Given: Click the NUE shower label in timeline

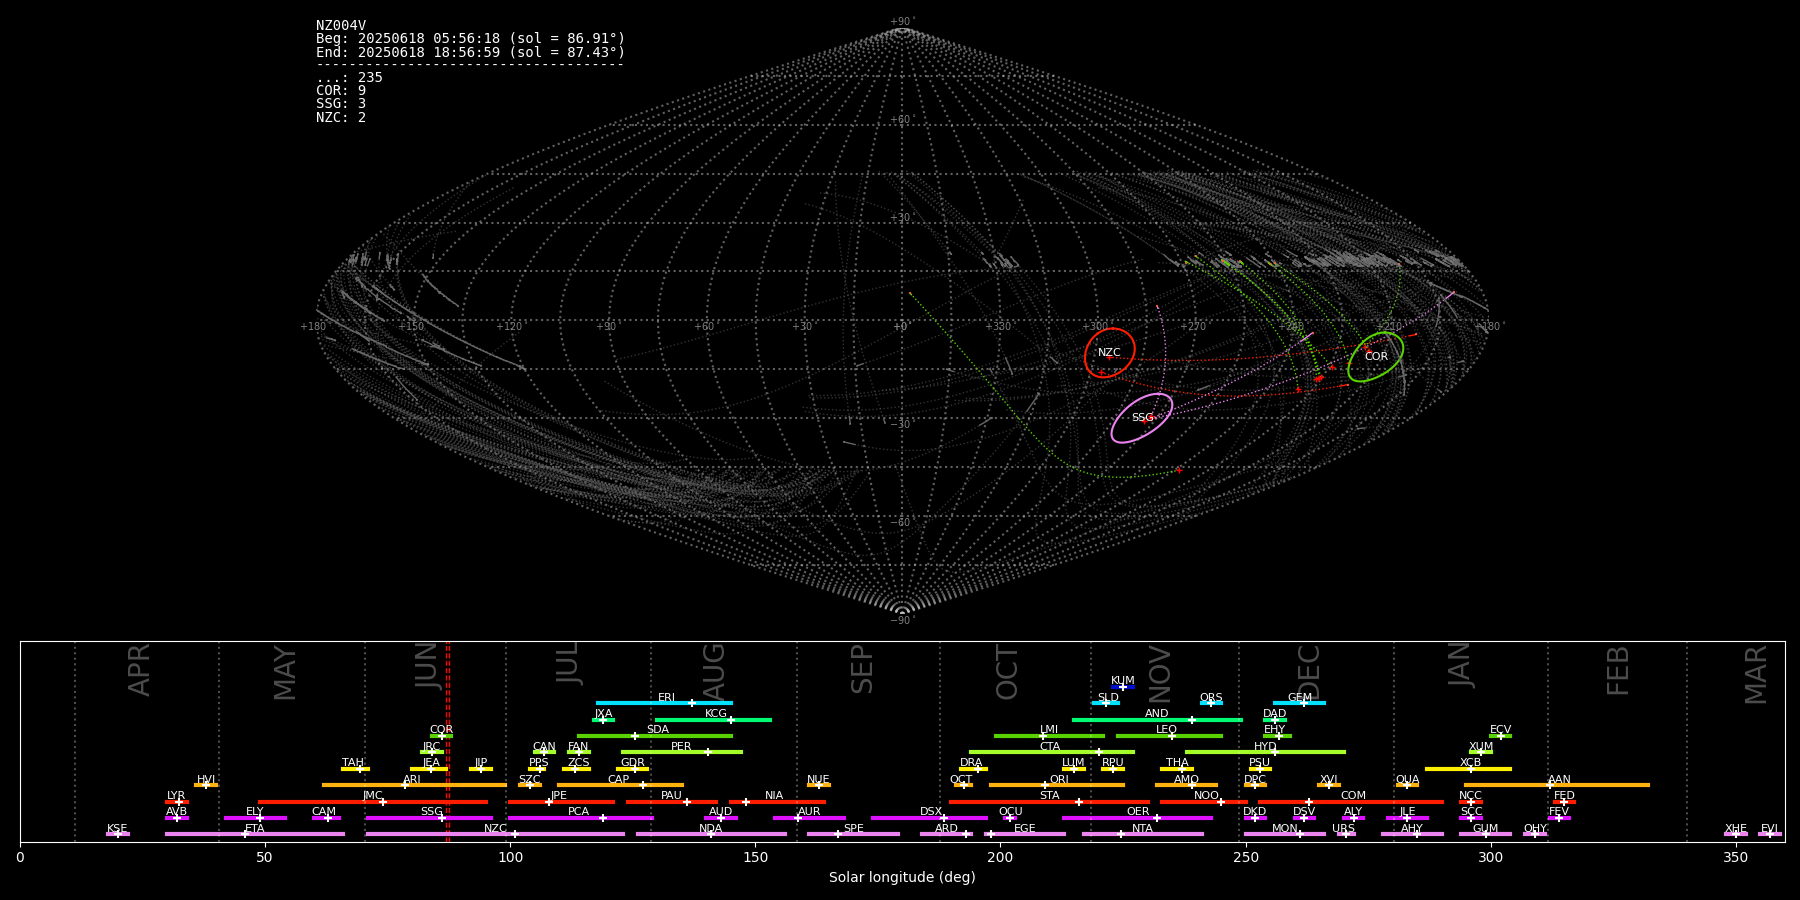Looking at the screenshot, I should click(818, 780).
